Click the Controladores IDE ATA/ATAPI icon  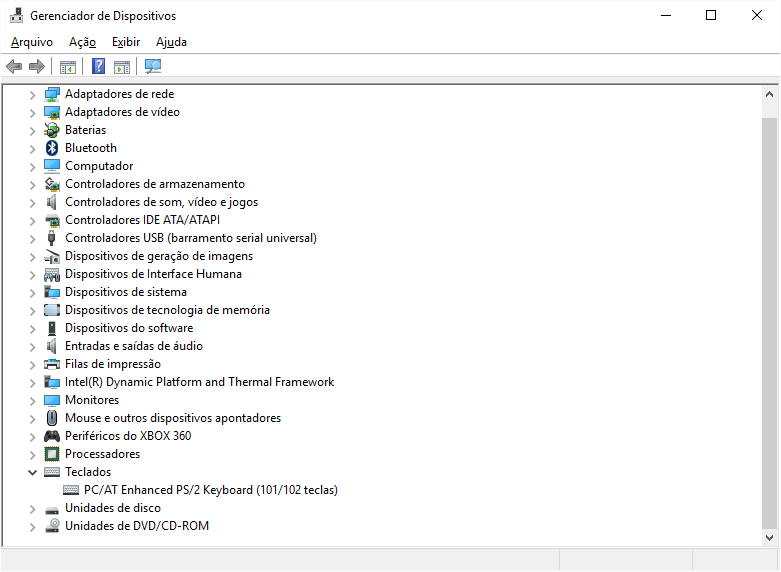click(52, 220)
